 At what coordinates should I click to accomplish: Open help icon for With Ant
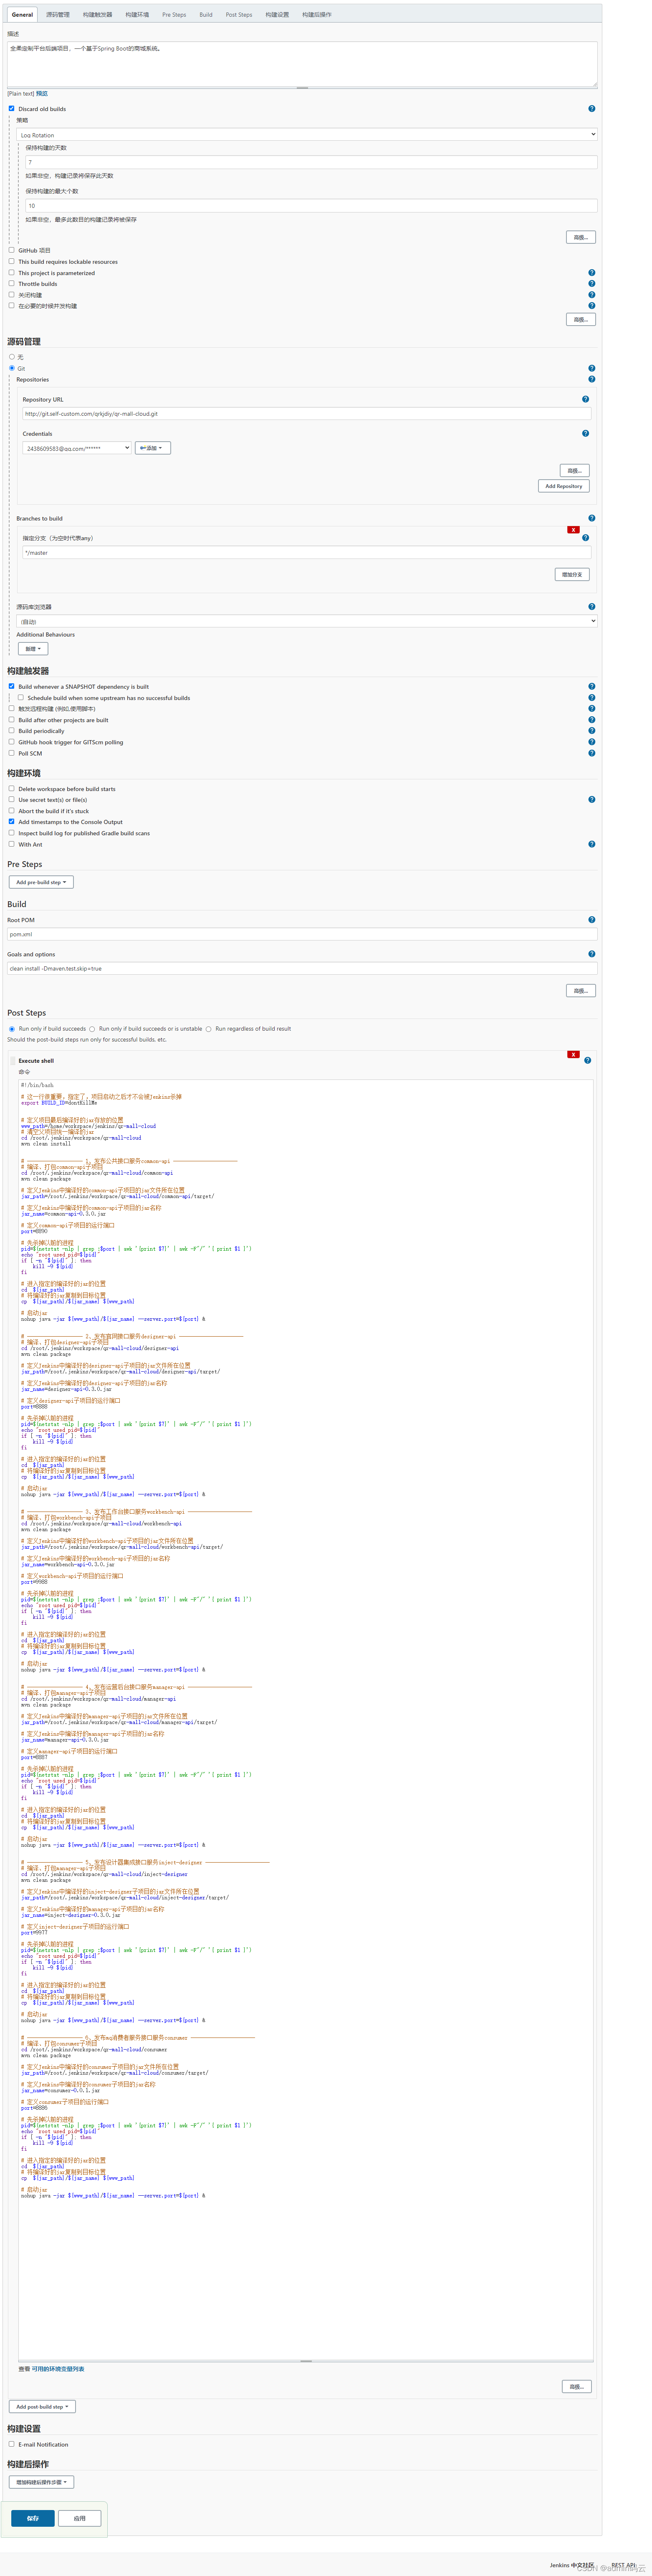coord(591,844)
